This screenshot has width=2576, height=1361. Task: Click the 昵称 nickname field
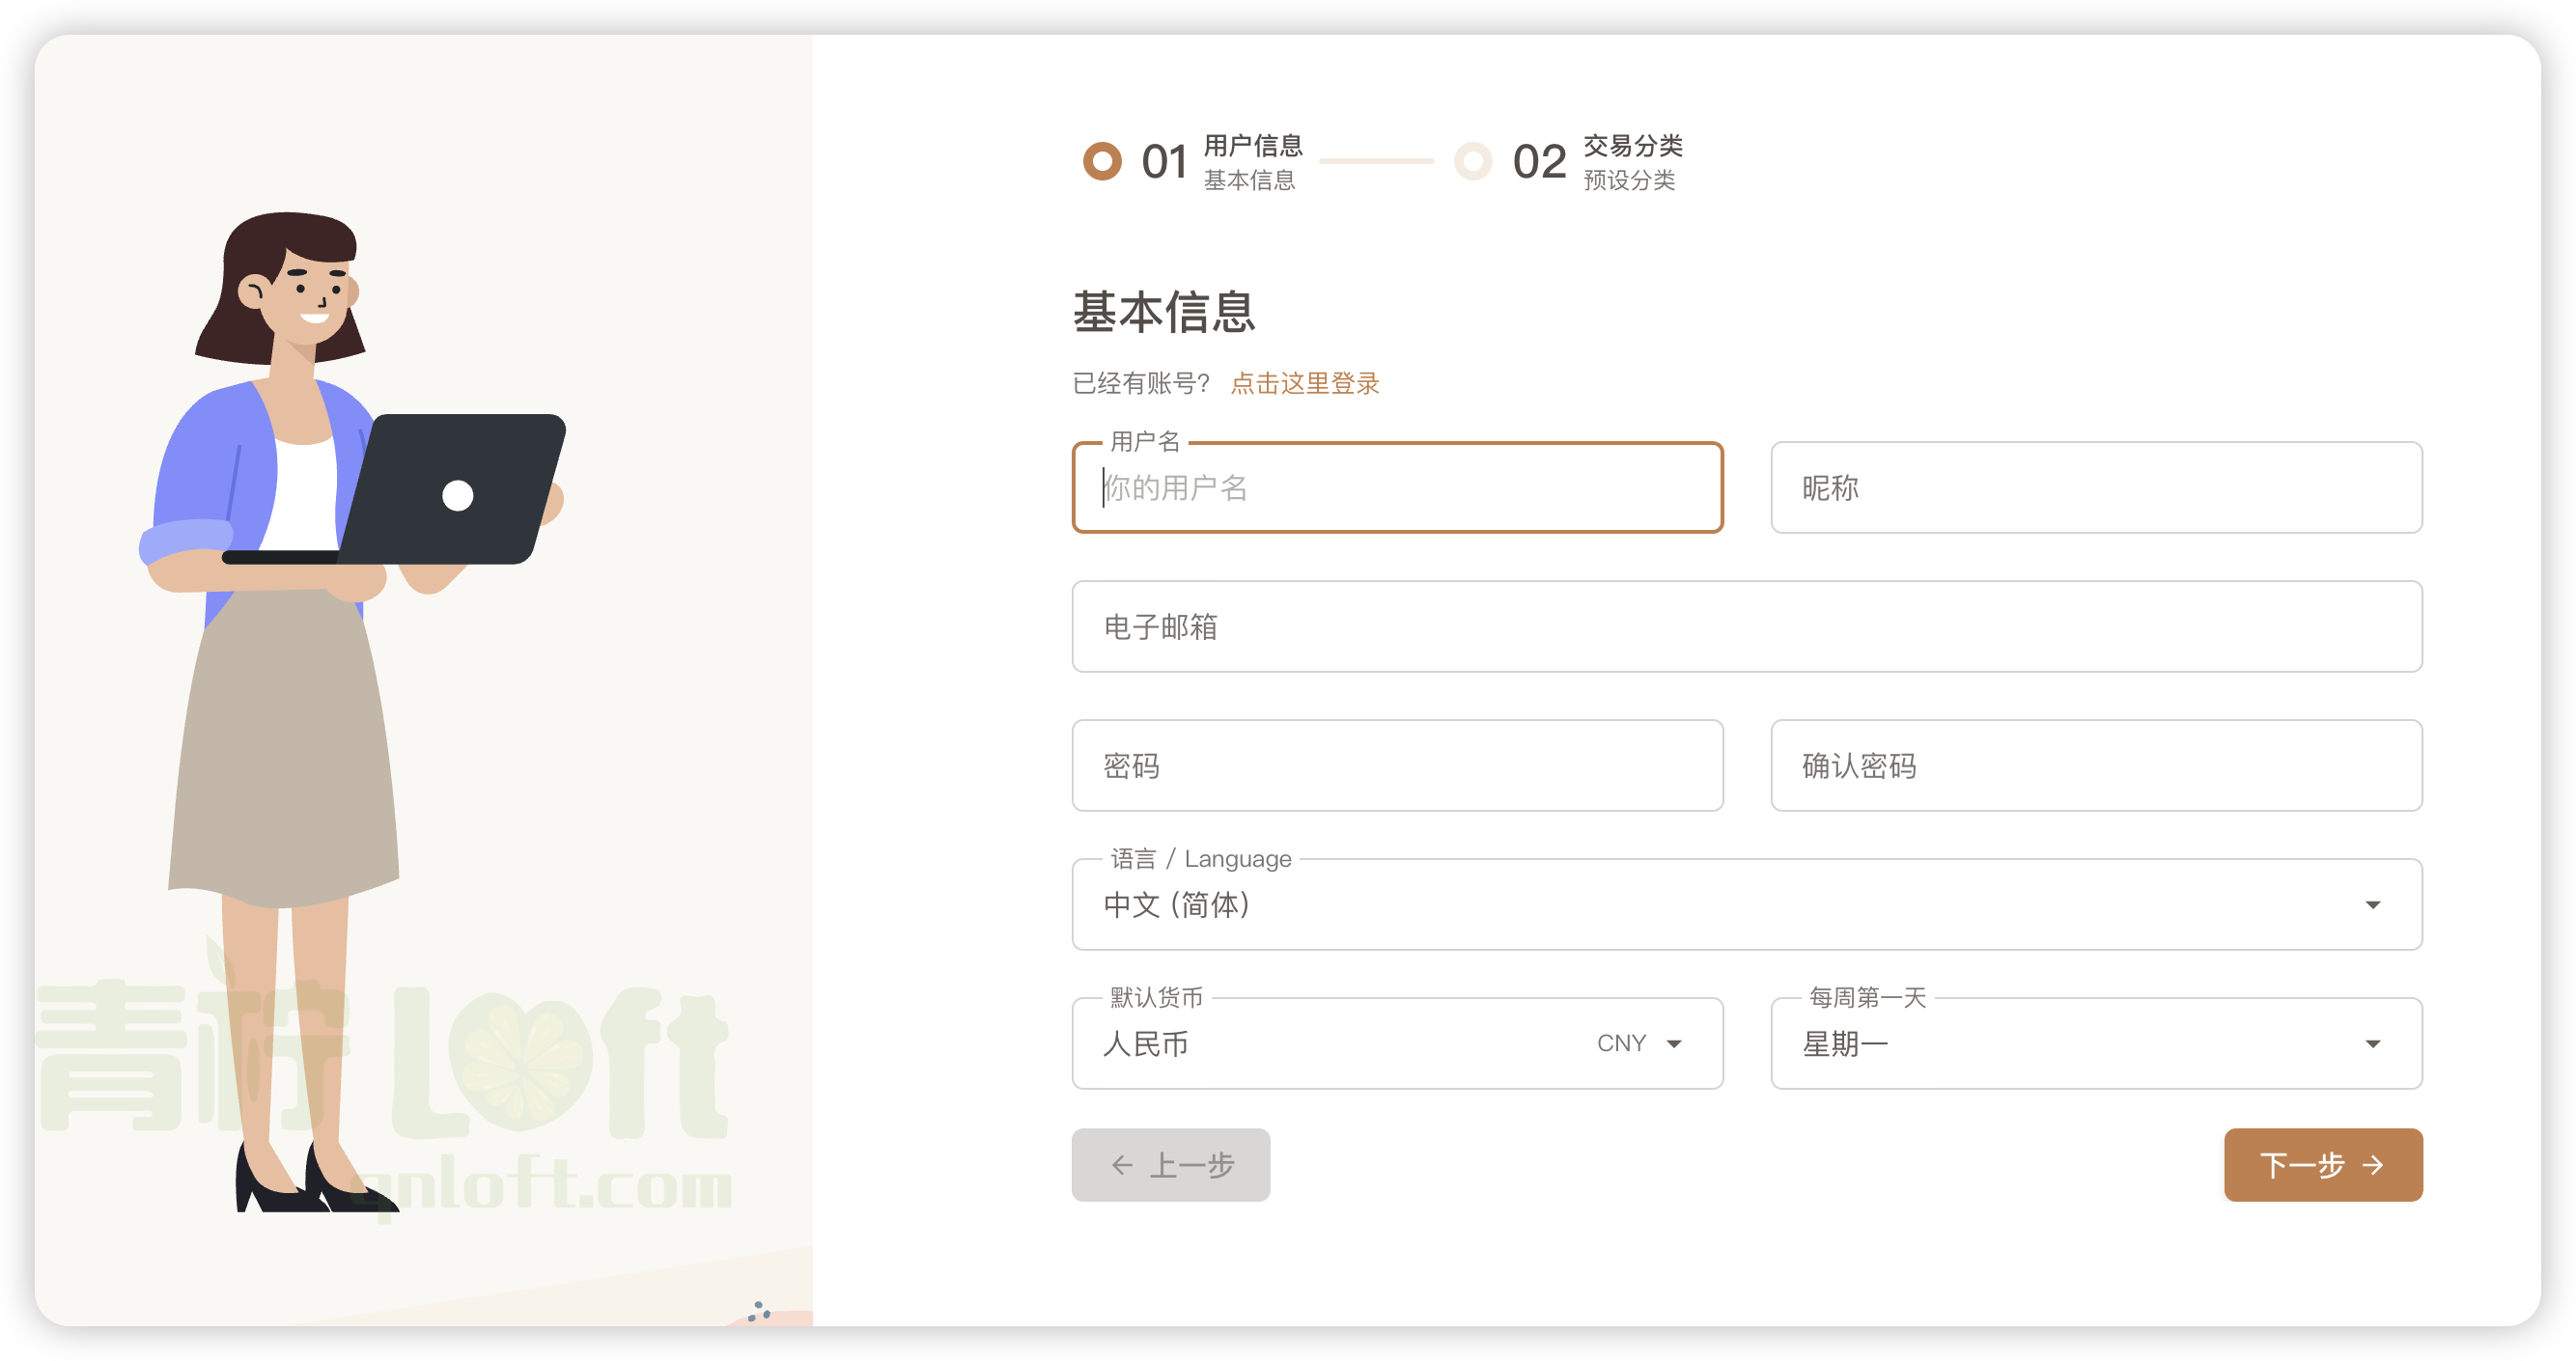pos(2096,489)
